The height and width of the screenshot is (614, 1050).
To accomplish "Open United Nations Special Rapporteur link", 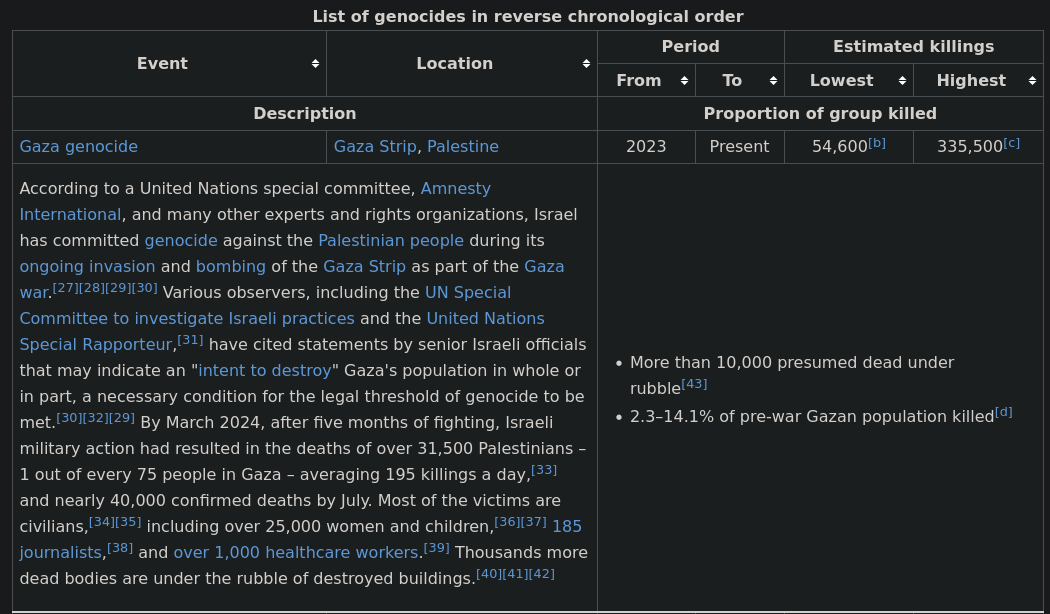I will click(x=485, y=319).
